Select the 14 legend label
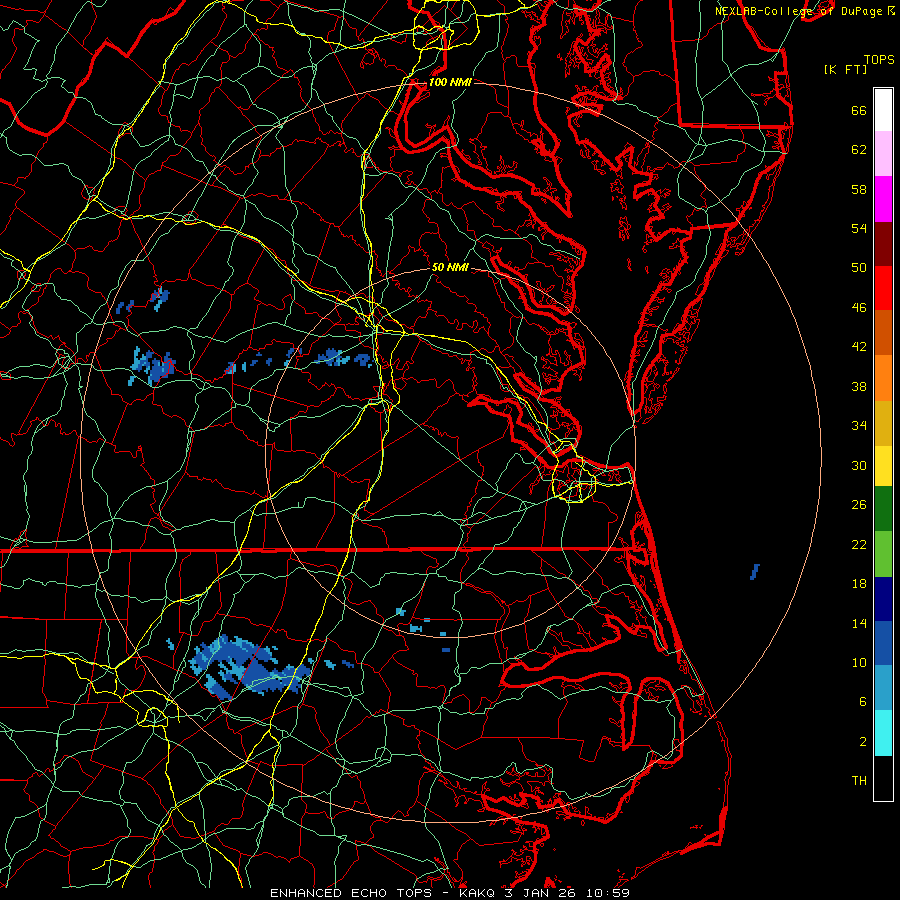This screenshot has height=900, width=900. pyautogui.click(x=859, y=623)
